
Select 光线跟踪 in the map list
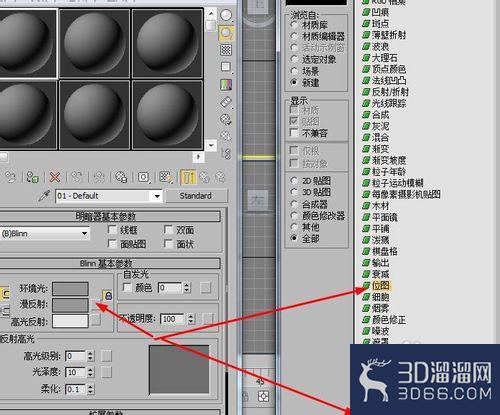[389, 103]
